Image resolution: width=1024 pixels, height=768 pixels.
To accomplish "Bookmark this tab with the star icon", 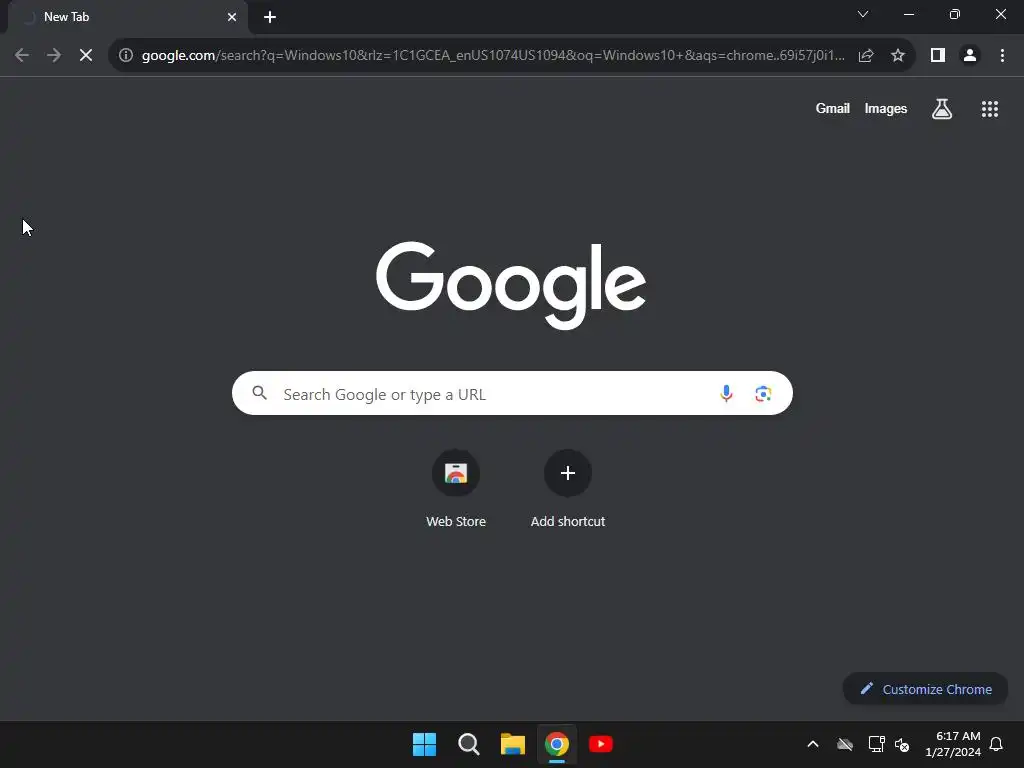I will pyautogui.click(x=898, y=56).
